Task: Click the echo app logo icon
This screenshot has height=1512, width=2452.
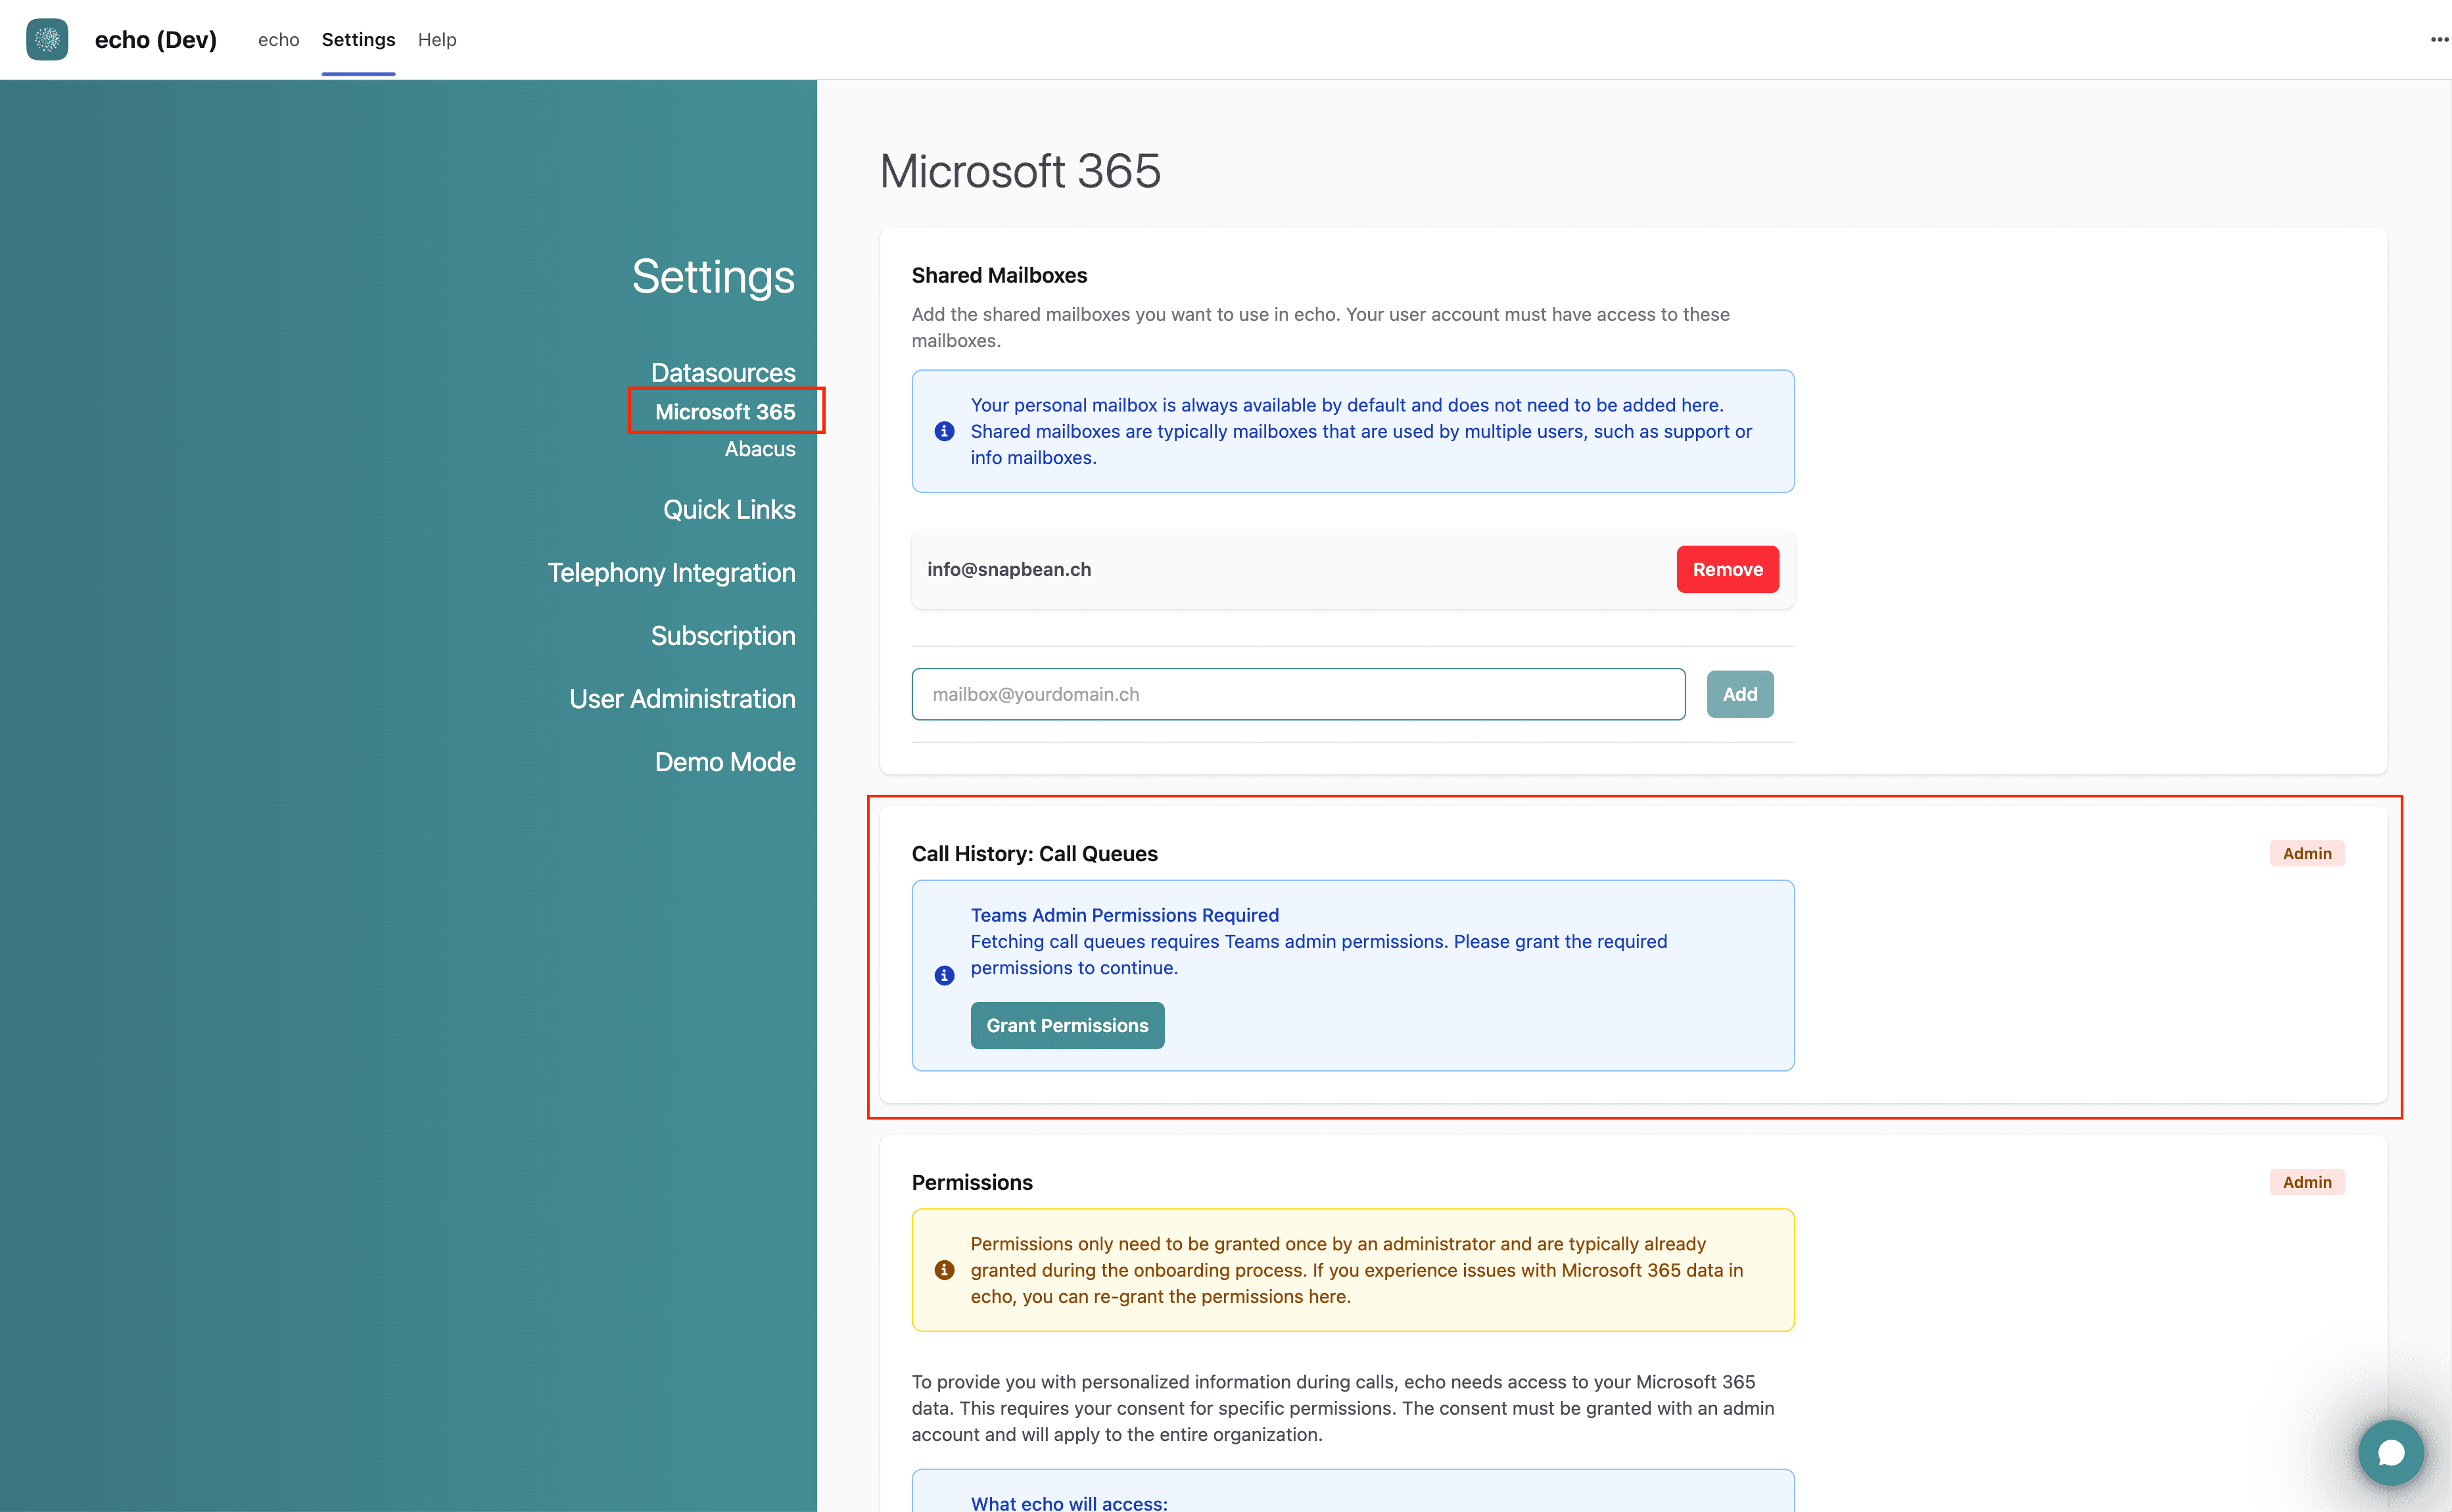Action: [47, 39]
